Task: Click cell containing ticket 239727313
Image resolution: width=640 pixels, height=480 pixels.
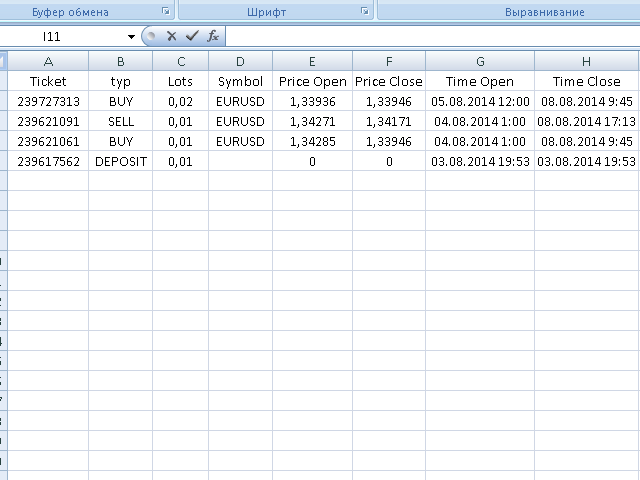Action: (48, 101)
